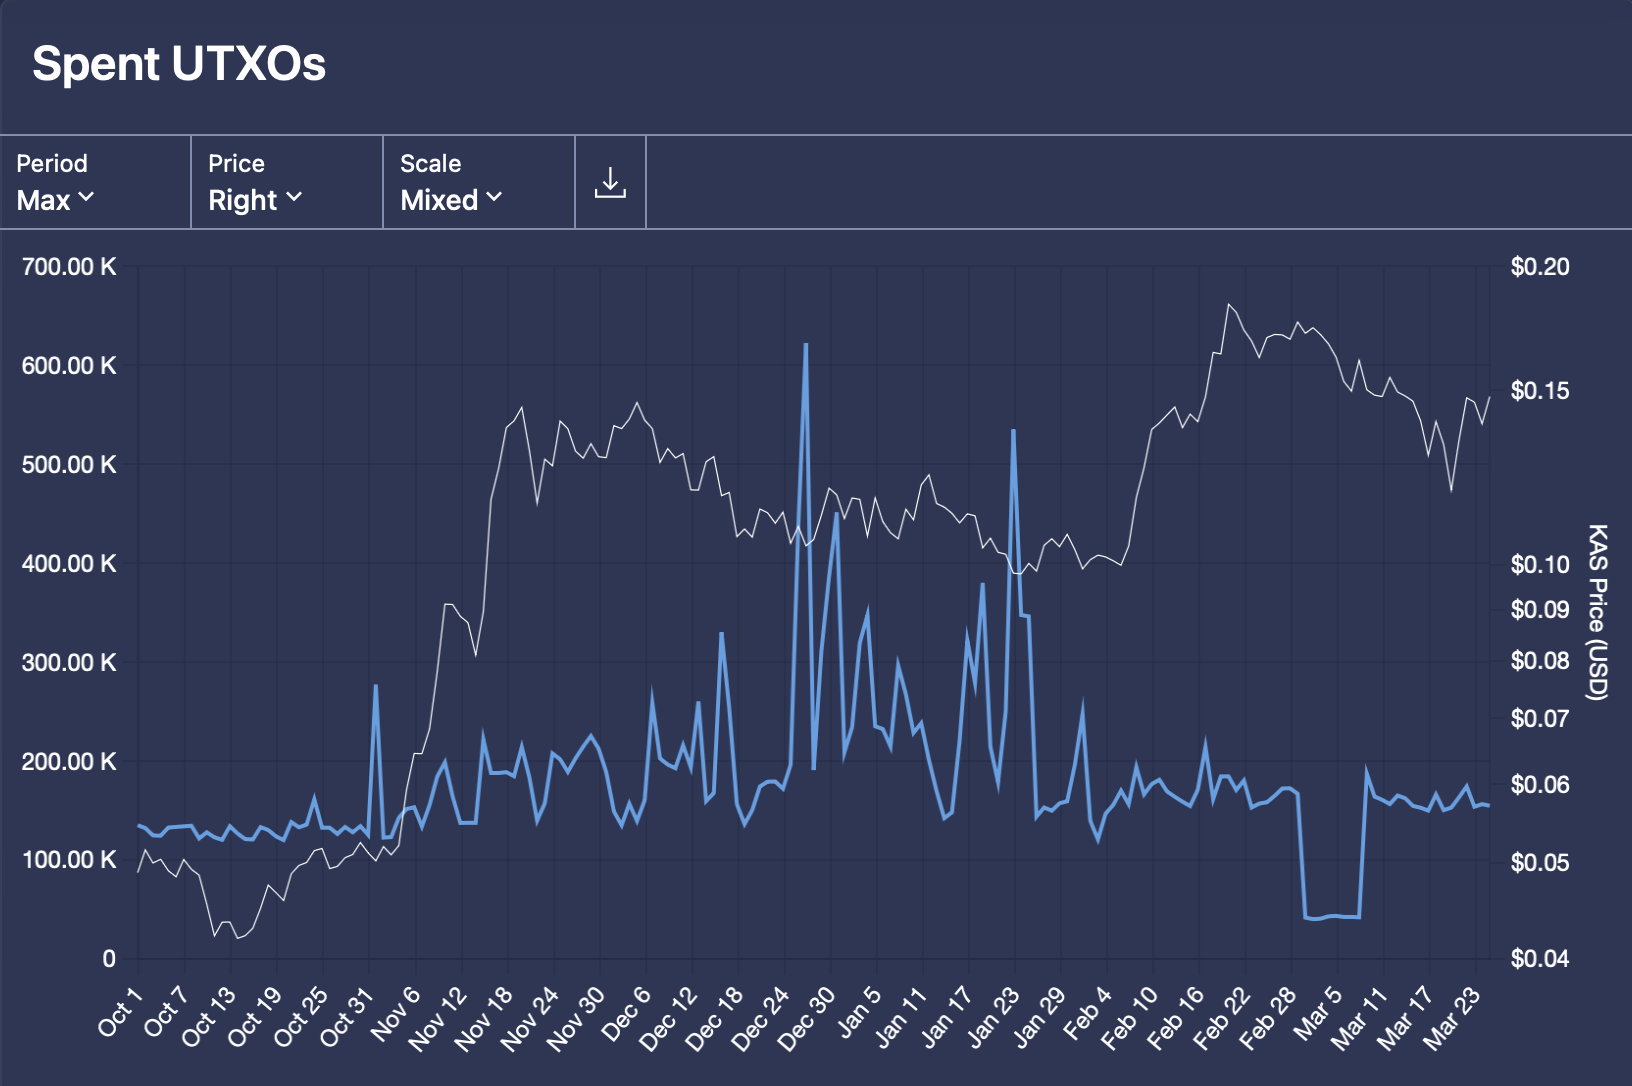This screenshot has height=1086, width=1632.
Task: Inspect the price line peak near Feb 22
Action: coord(1229,304)
